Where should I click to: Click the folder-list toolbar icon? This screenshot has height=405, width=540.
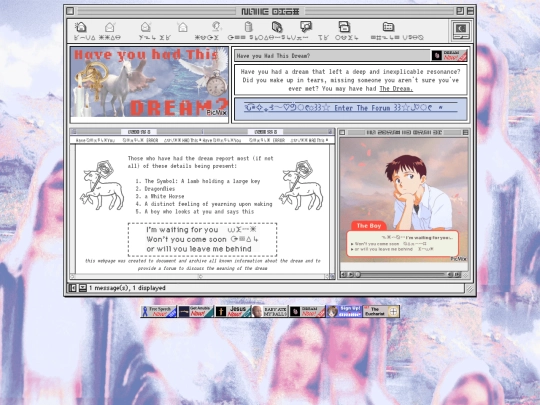point(388,27)
